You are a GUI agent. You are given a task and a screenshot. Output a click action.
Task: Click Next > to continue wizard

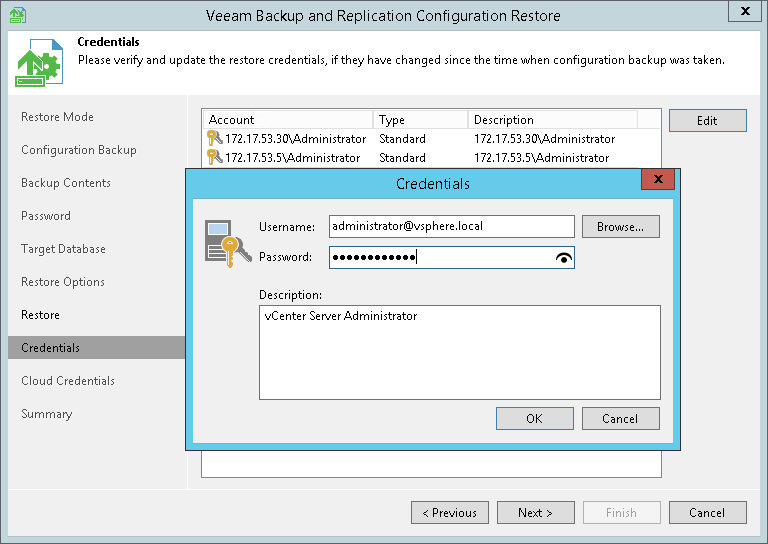[x=535, y=513]
